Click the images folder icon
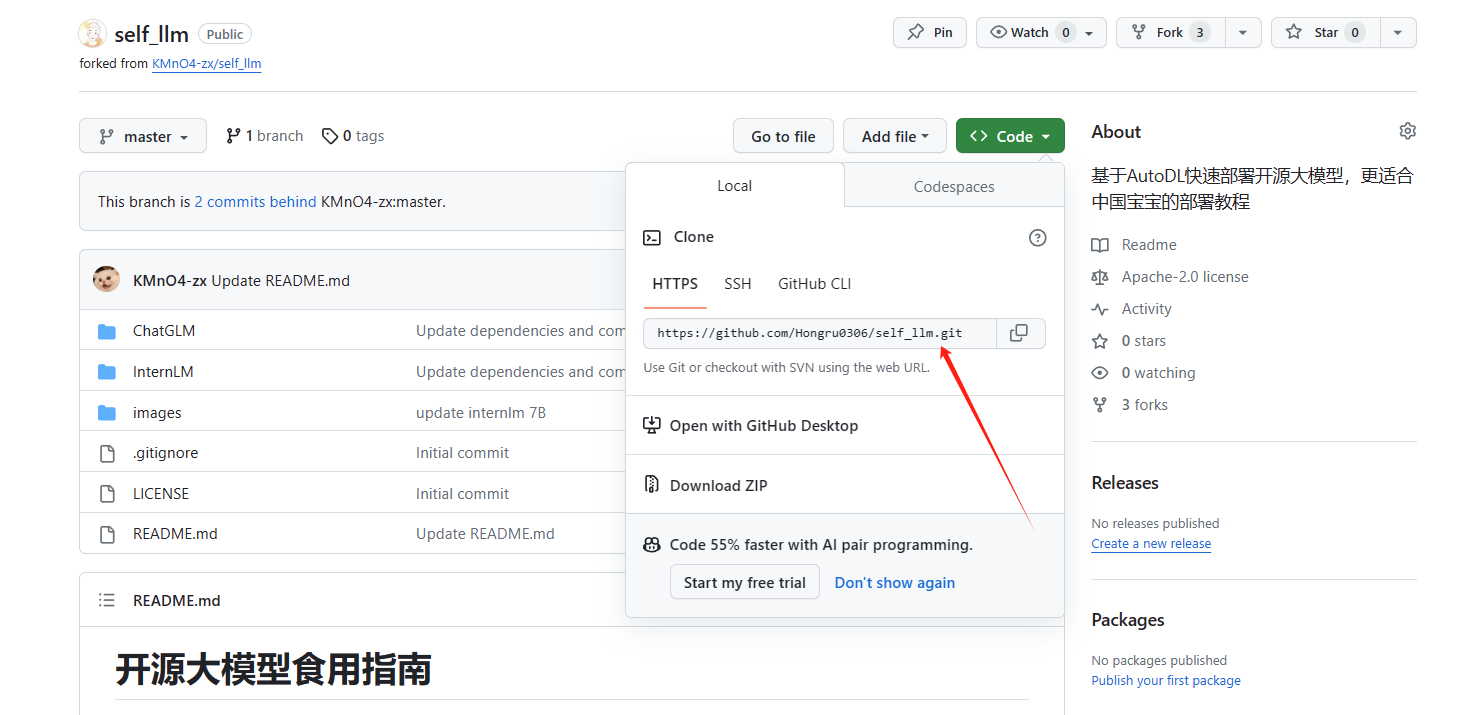This screenshot has height=715, width=1476. click(107, 413)
